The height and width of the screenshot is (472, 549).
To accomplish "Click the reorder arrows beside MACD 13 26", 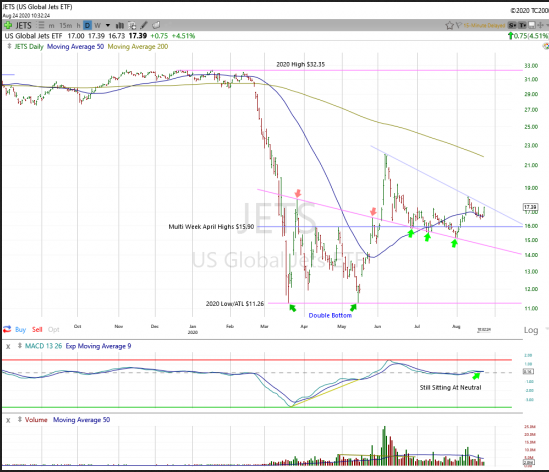I will (x=20, y=346).
